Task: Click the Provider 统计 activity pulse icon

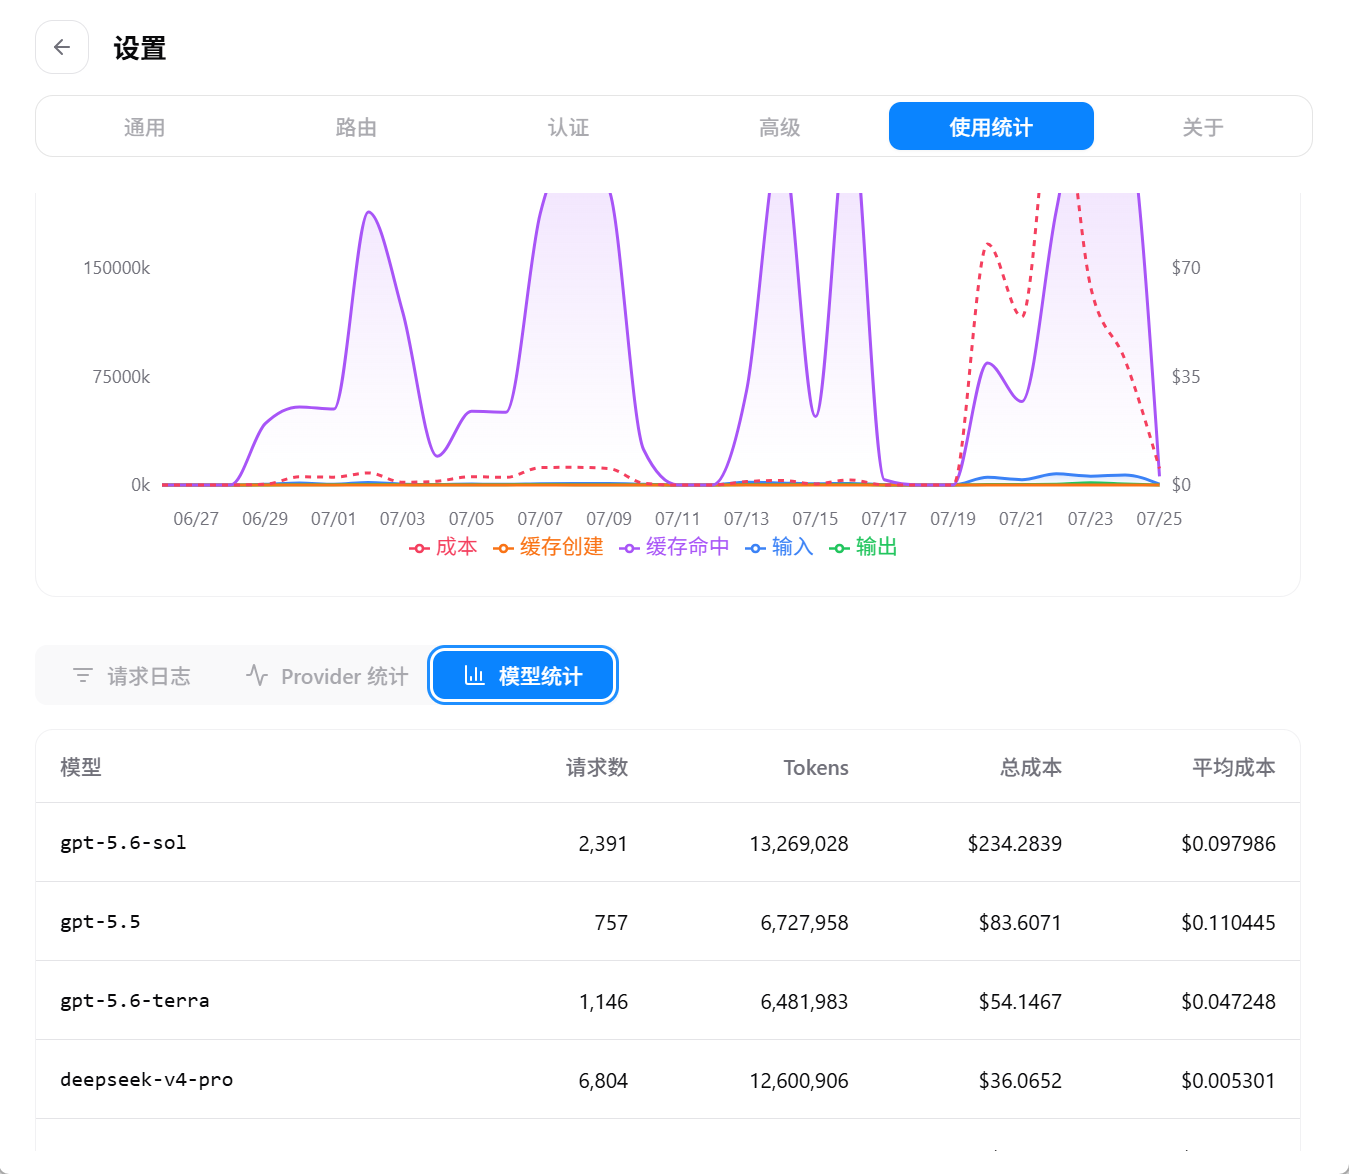Action: pyautogui.click(x=257, y=676)
